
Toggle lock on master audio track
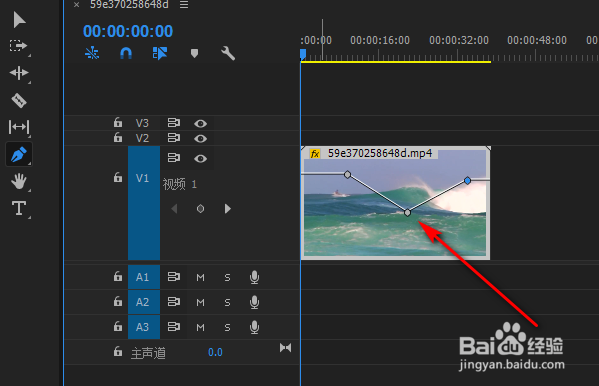coord(118,351)
